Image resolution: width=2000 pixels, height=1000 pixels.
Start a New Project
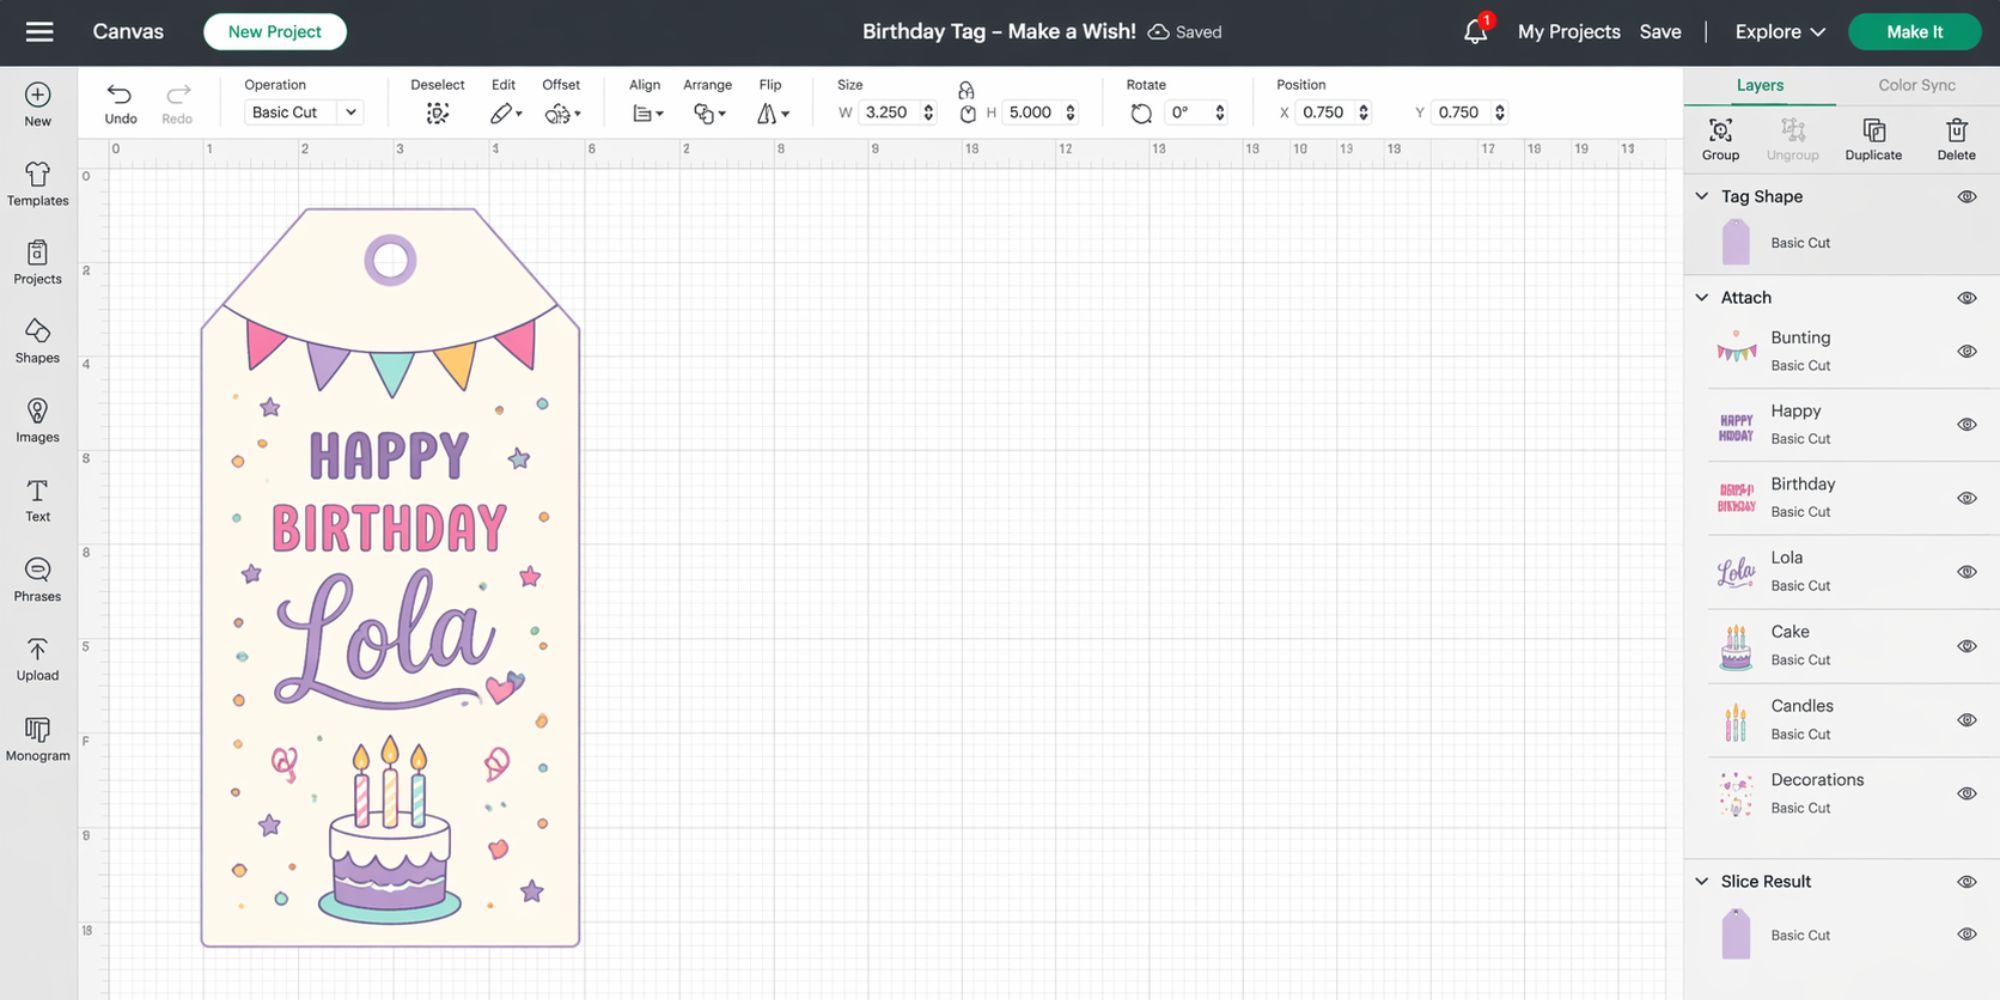pos(275,32)
